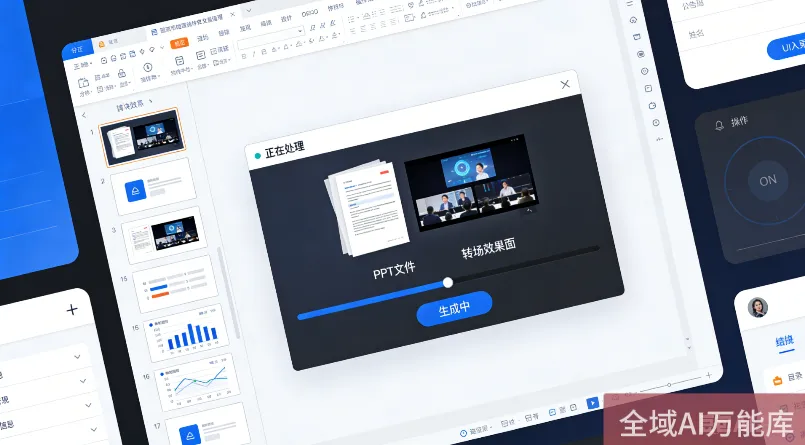Toggle bold formatting in the ribbon

[x=244, y=56]
